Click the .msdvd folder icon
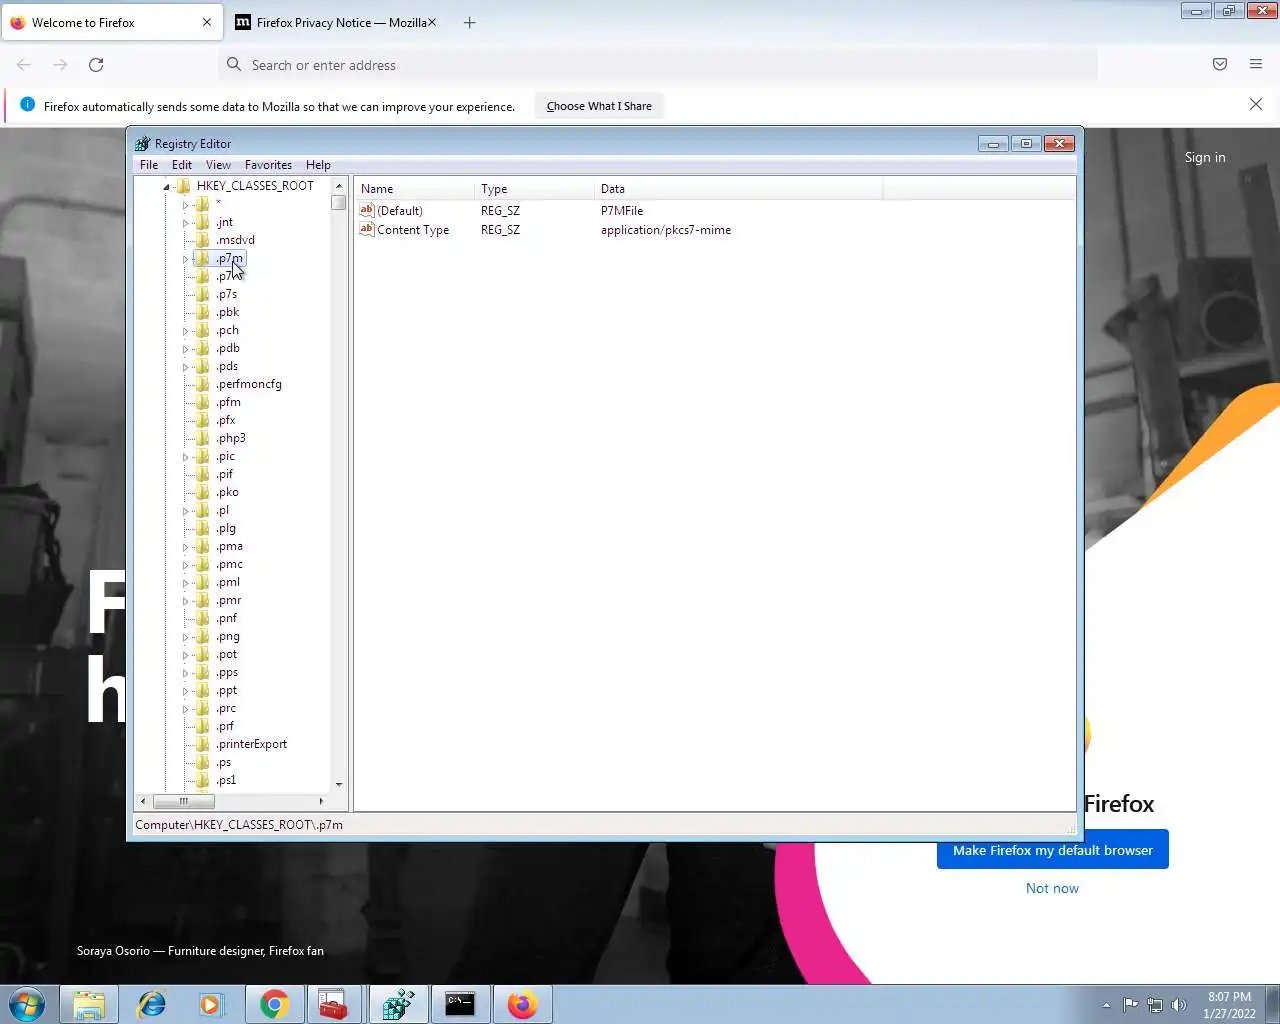 [203, 240]
